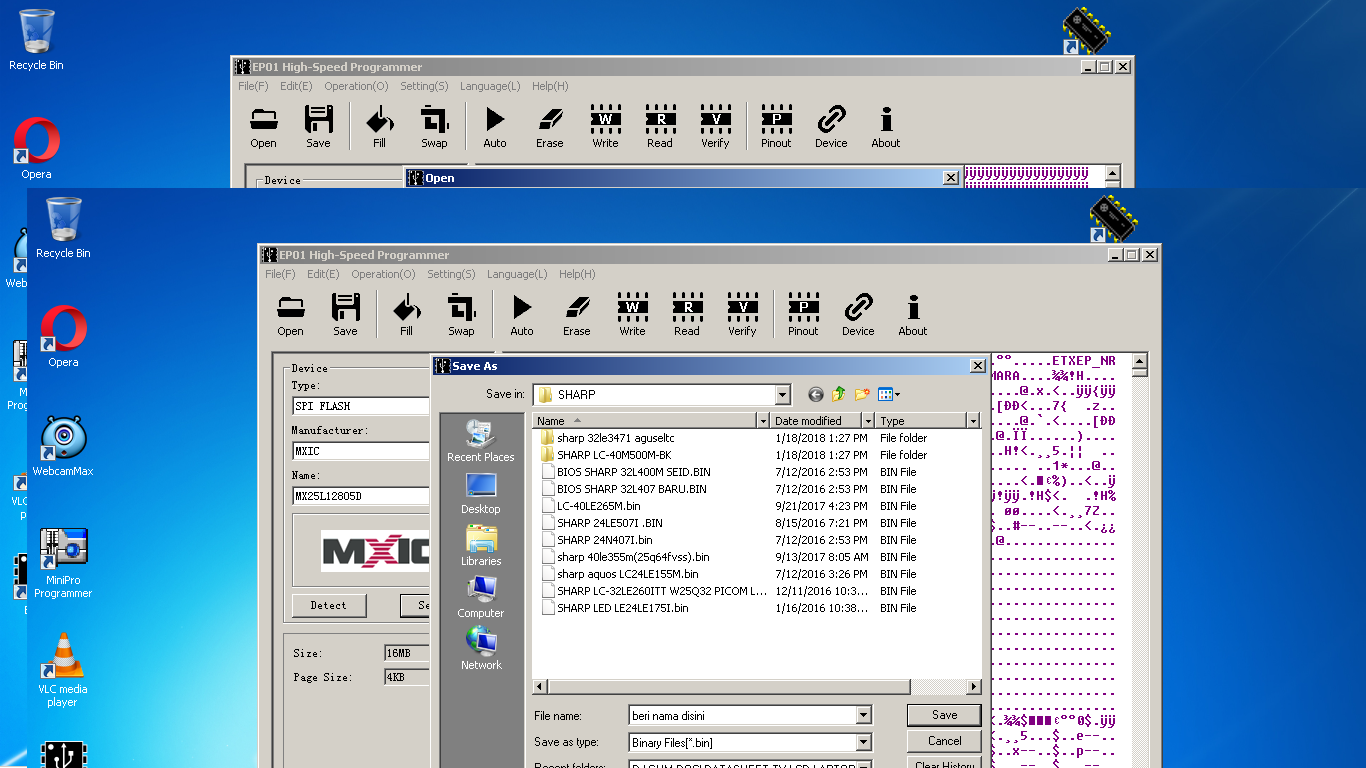
Task: Click file list horizontal scrollbar right arrow
Action: 974,687
